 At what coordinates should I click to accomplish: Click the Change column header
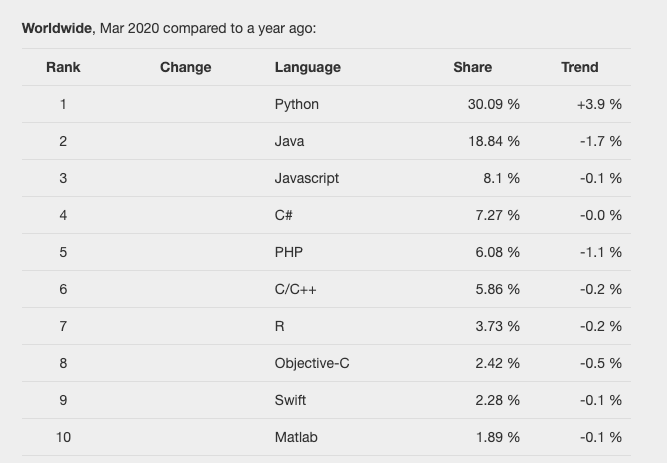click(x=185, y=67)
